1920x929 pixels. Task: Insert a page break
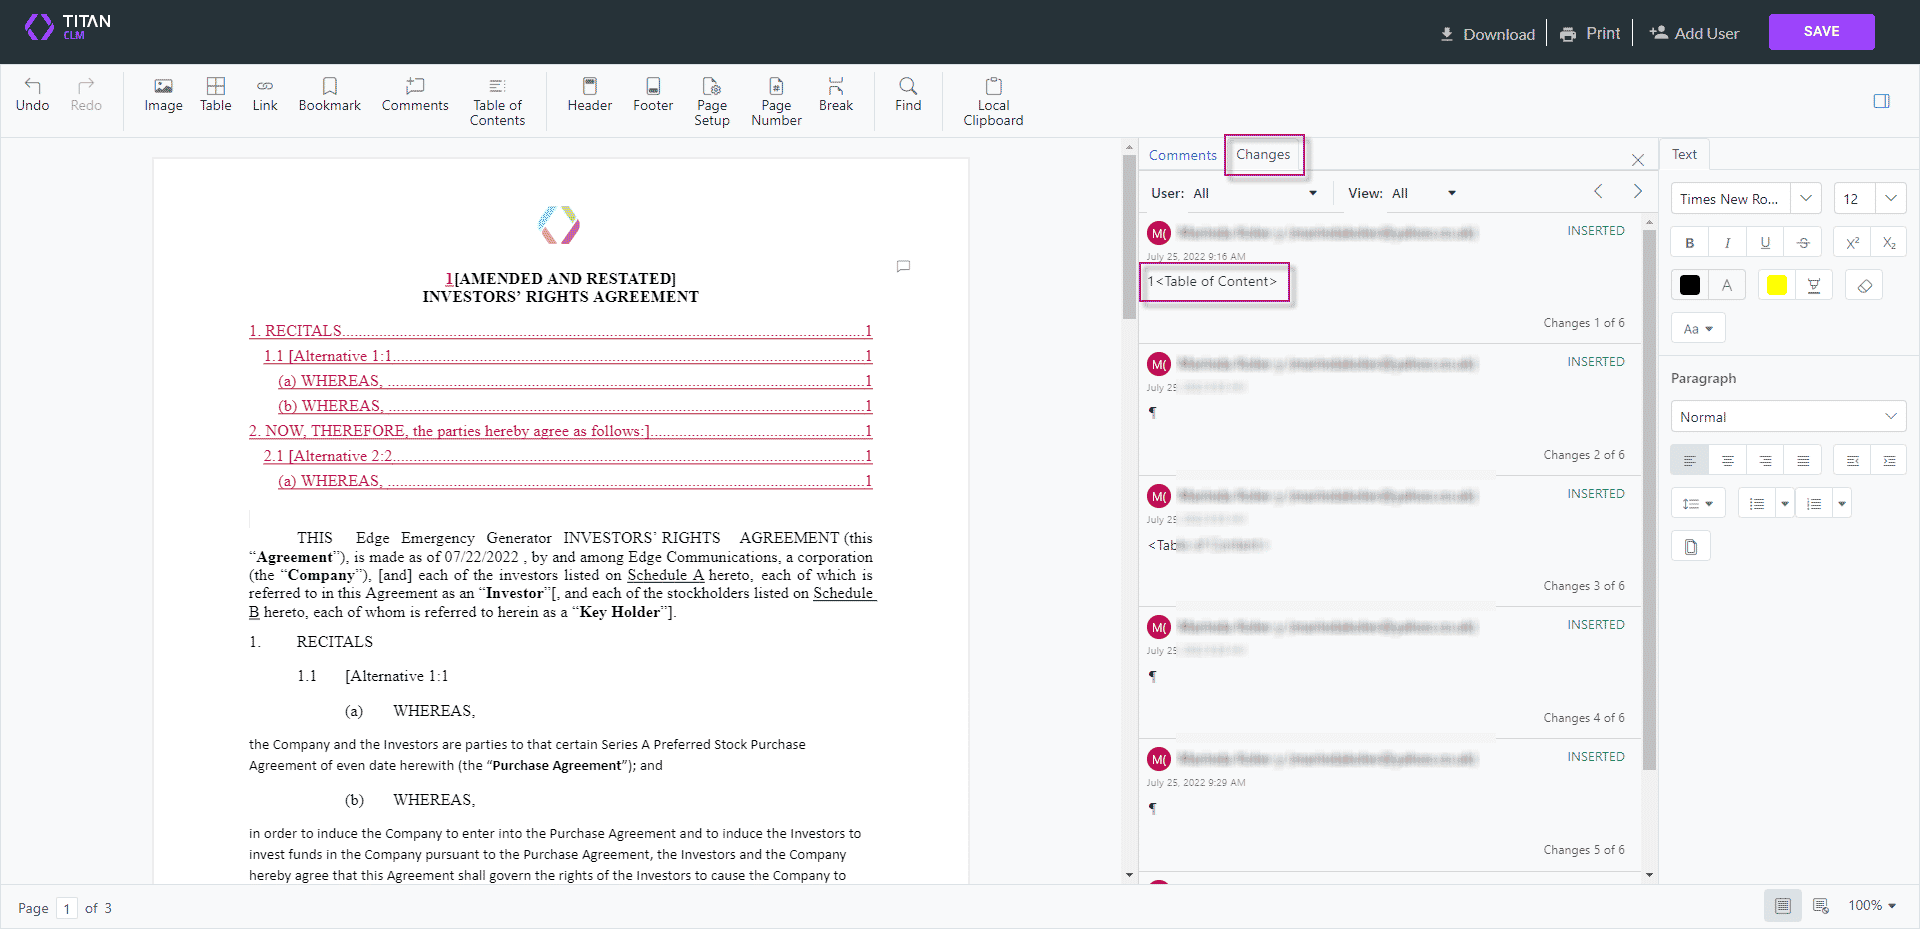pyautogui.click(x=836, y=97)
